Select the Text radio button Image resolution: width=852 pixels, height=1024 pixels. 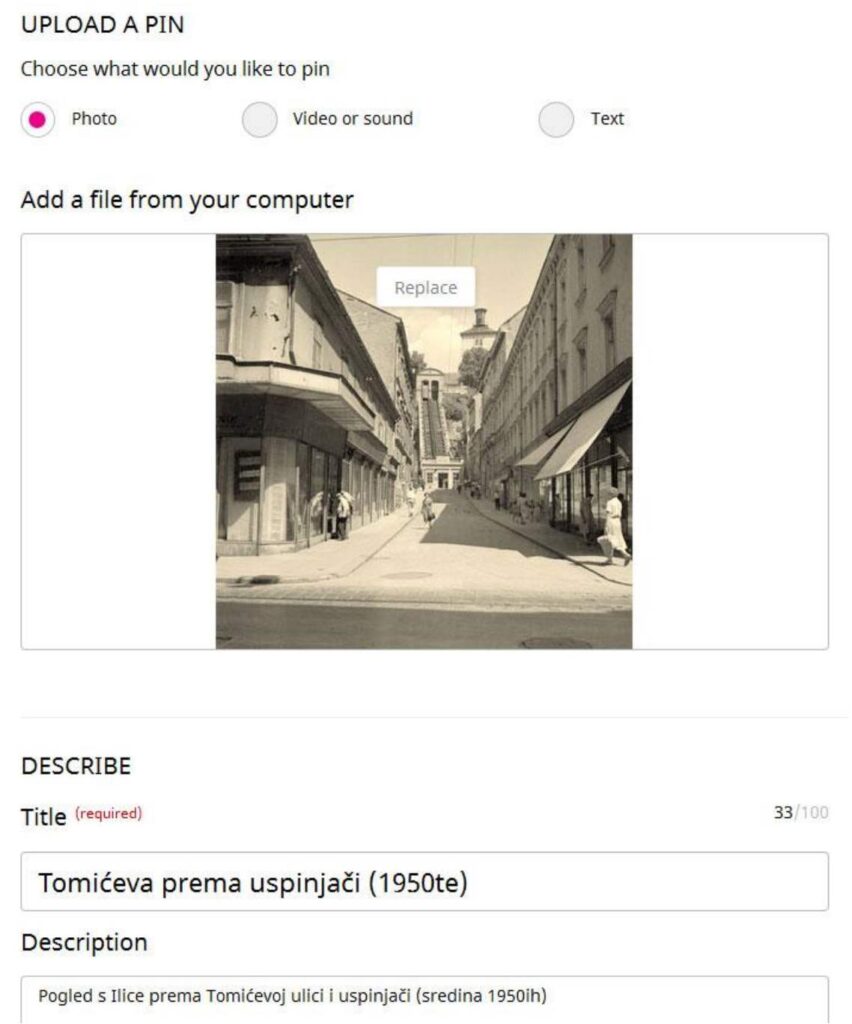556,120
